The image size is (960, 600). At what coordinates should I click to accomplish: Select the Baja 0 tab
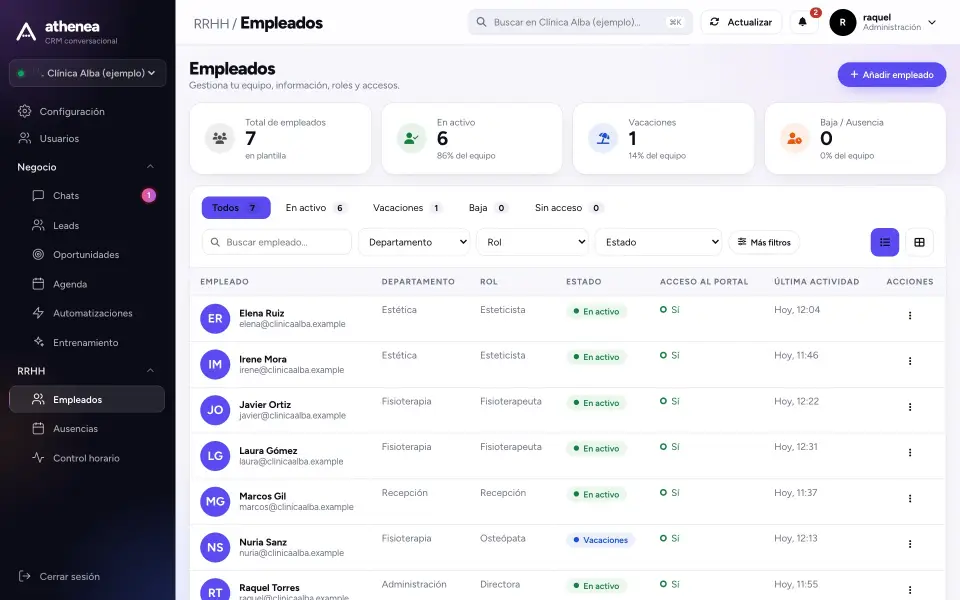(488, 208)
